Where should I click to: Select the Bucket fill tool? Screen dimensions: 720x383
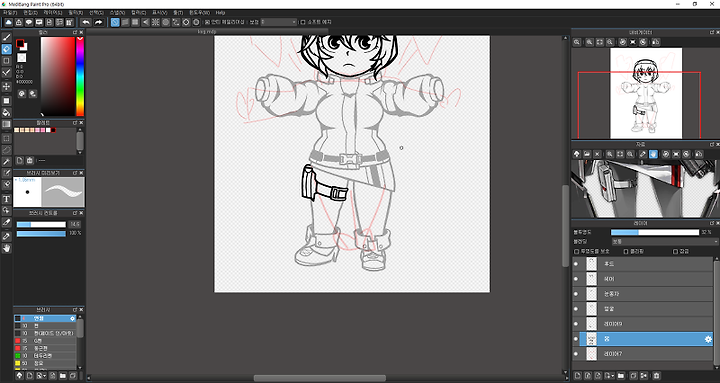click(x=6, y=113)
